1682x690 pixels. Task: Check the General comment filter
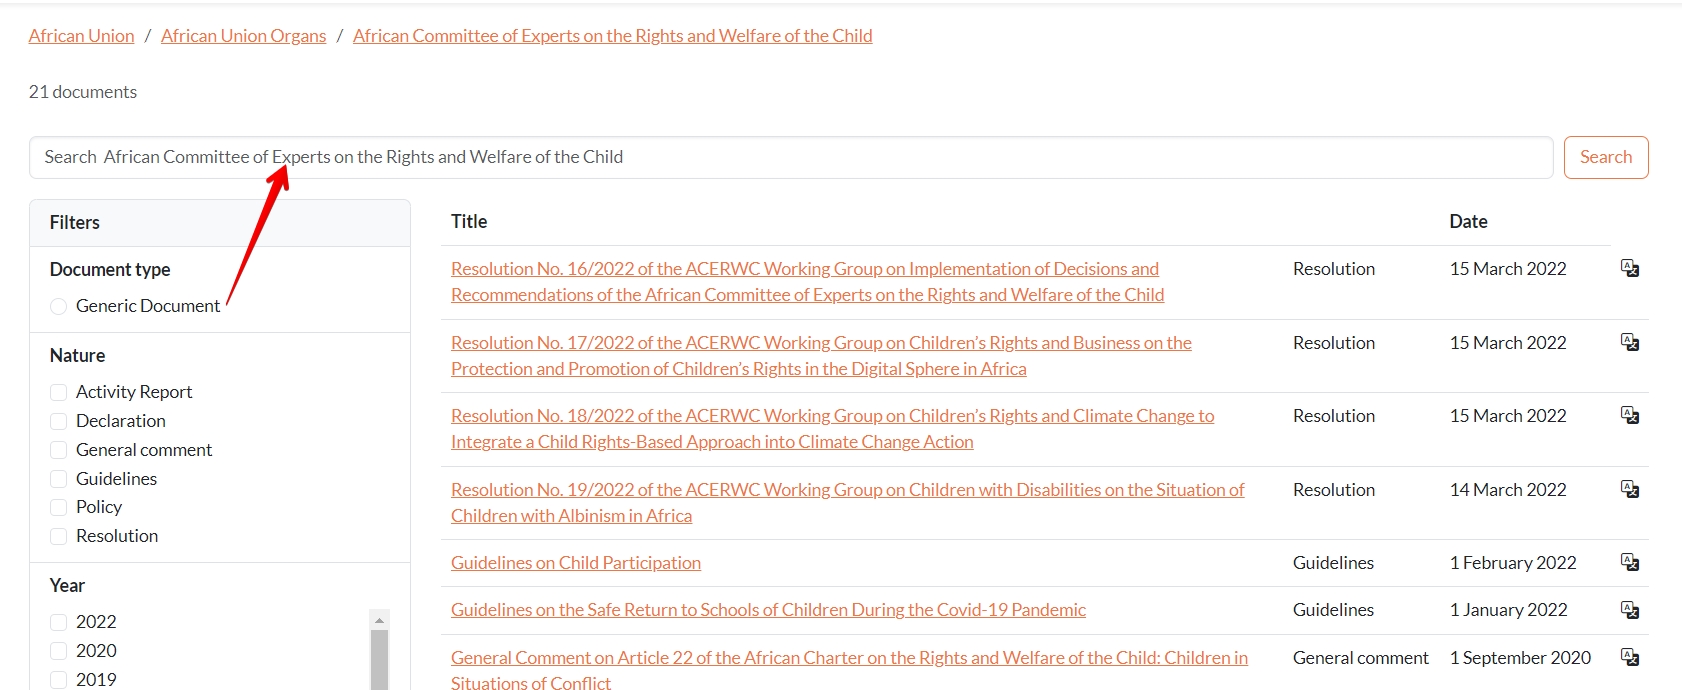(59, 450)
